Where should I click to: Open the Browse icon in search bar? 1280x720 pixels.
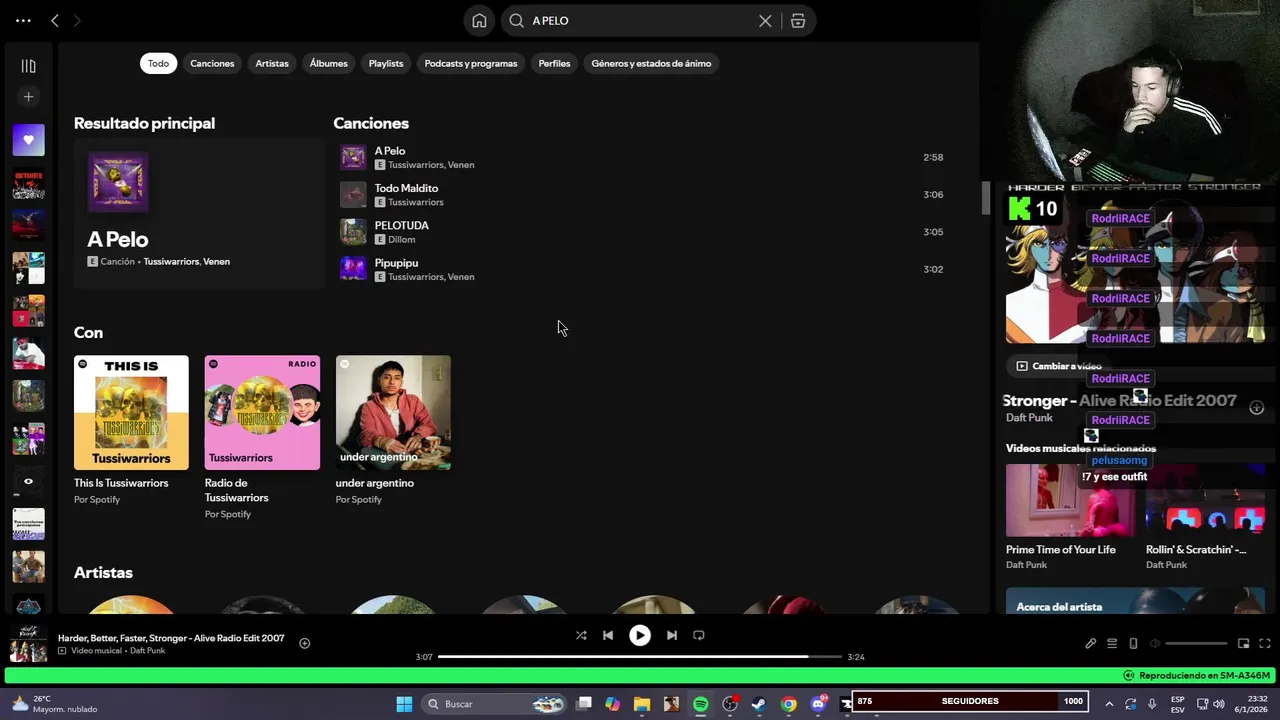[x=798, y=21]
